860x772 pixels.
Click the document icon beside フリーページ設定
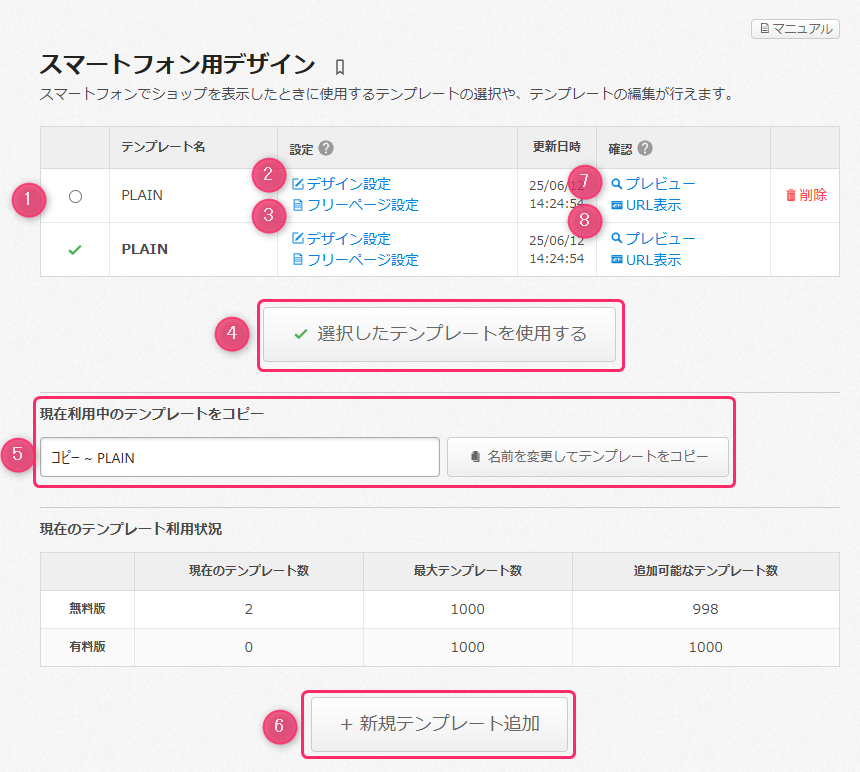[x=299, y=203]
